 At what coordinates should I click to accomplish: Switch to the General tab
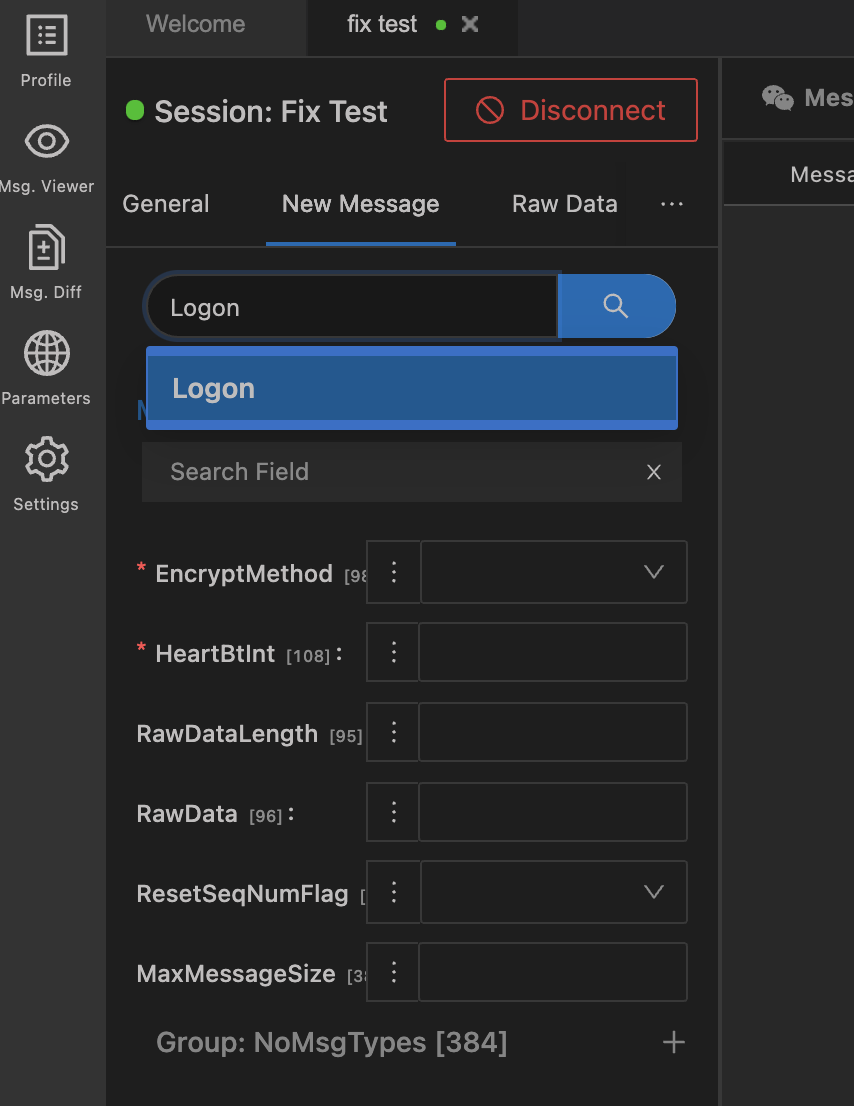point(166,204)
